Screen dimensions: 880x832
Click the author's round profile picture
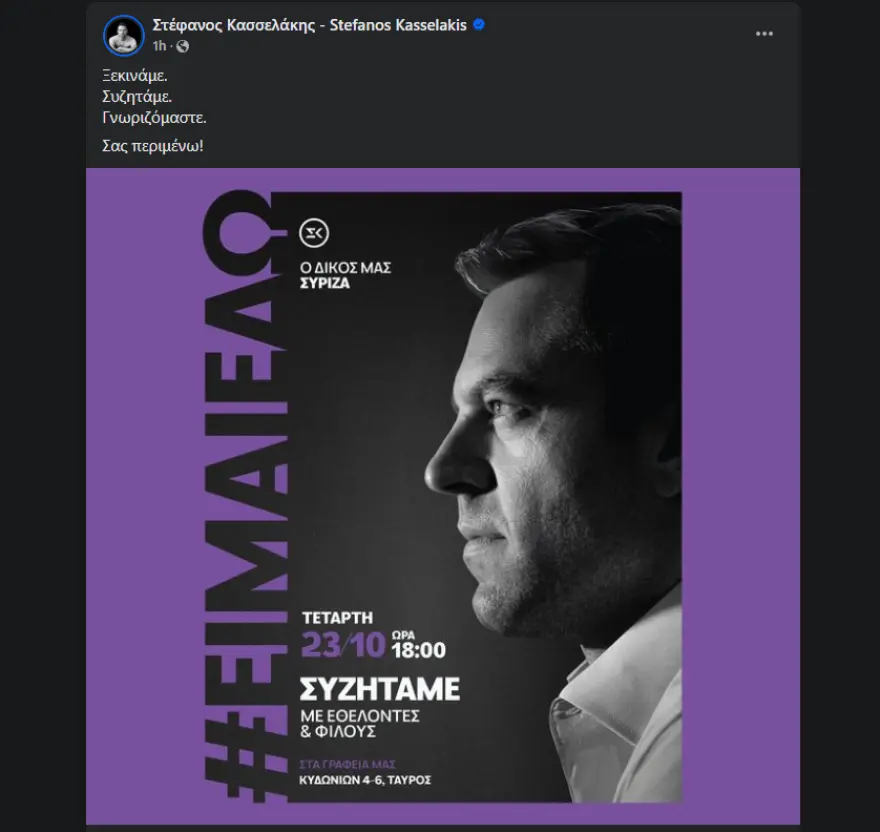point(123,35)
